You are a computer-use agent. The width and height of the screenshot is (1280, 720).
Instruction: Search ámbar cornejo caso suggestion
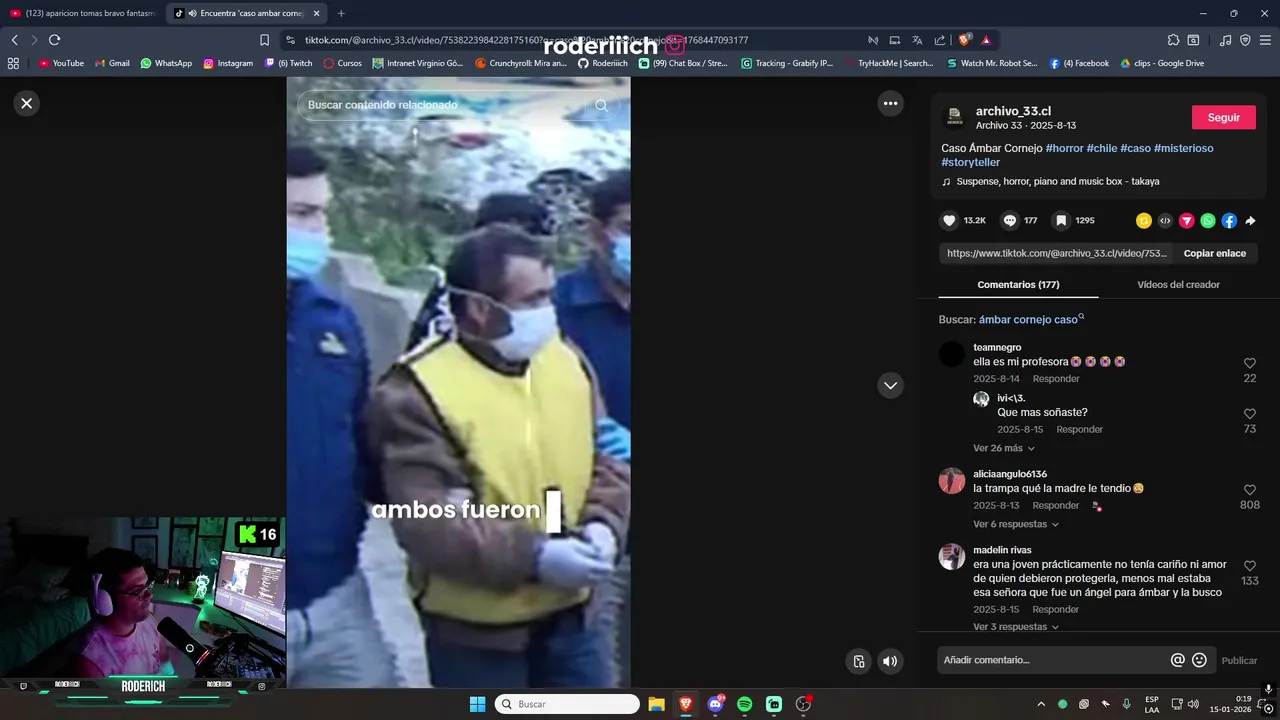(1031, 319)
